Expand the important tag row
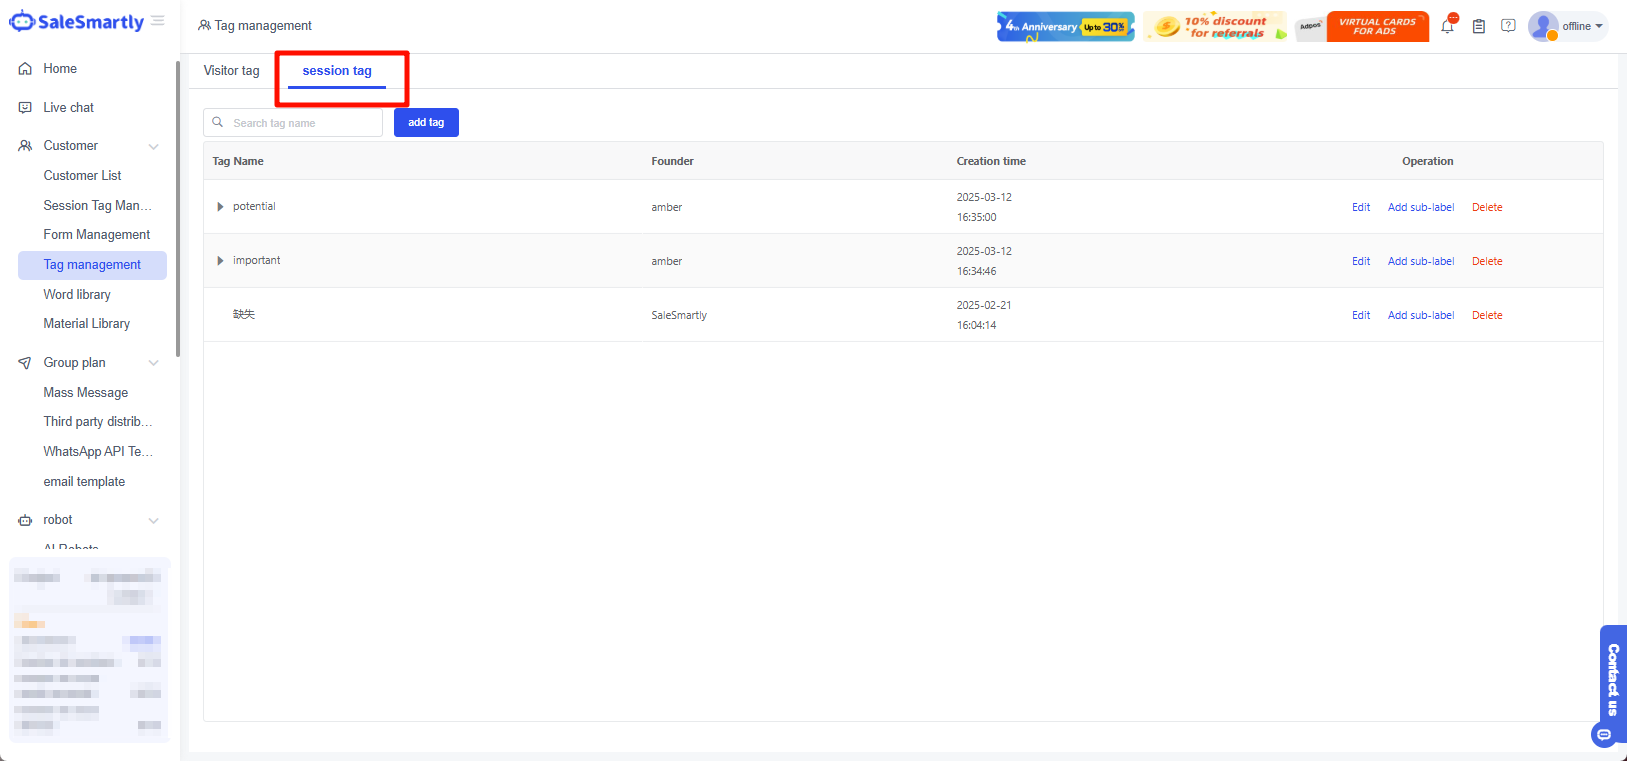This screenshot has width=1627, height=761. (x=220, y=261)
